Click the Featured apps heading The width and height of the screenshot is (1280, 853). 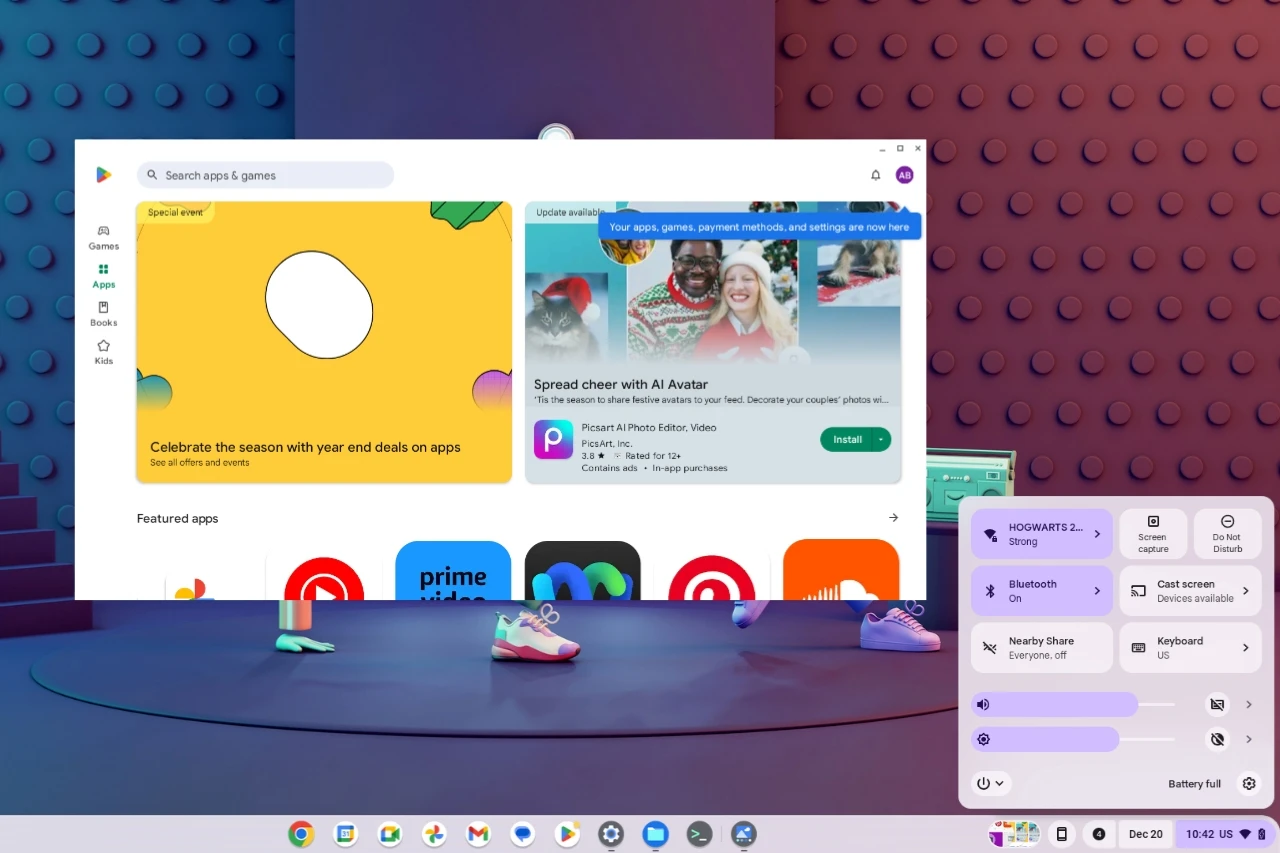pyautogui.click(x=177, y=518)
